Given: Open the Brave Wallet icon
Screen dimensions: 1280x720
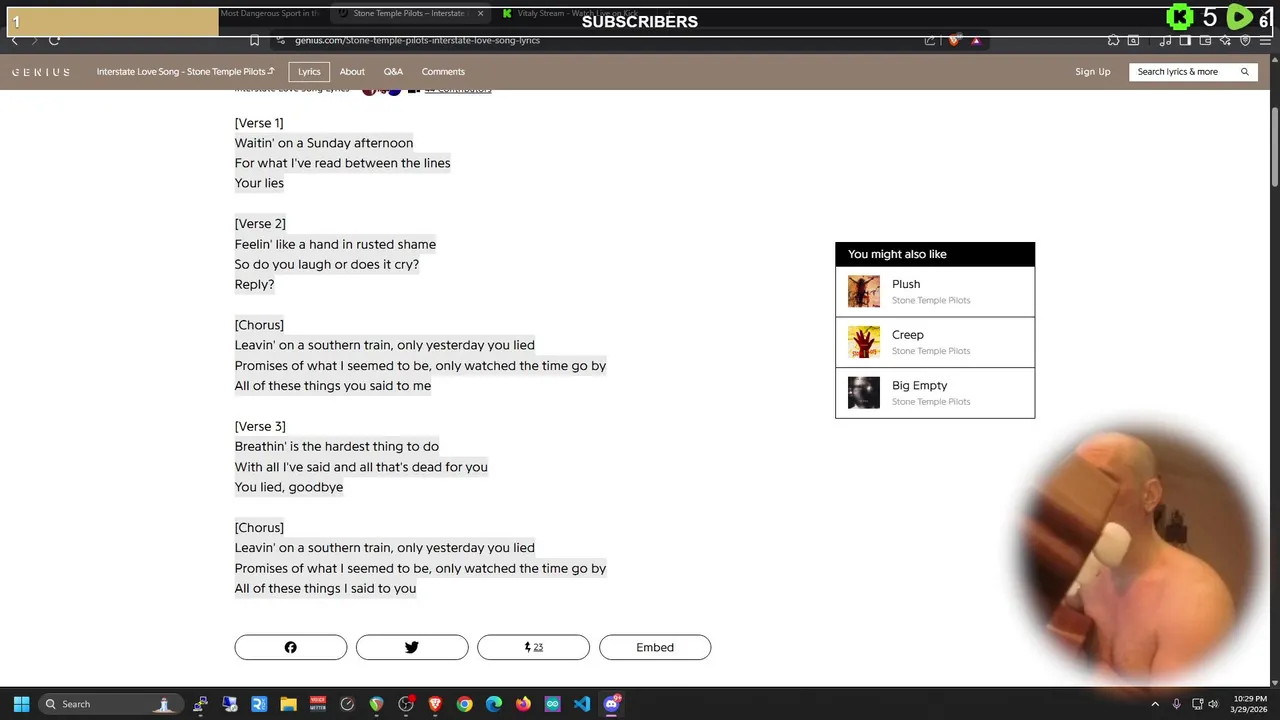Looking at the screenshot, I should pyautogui.click(x=1205, y=40).
